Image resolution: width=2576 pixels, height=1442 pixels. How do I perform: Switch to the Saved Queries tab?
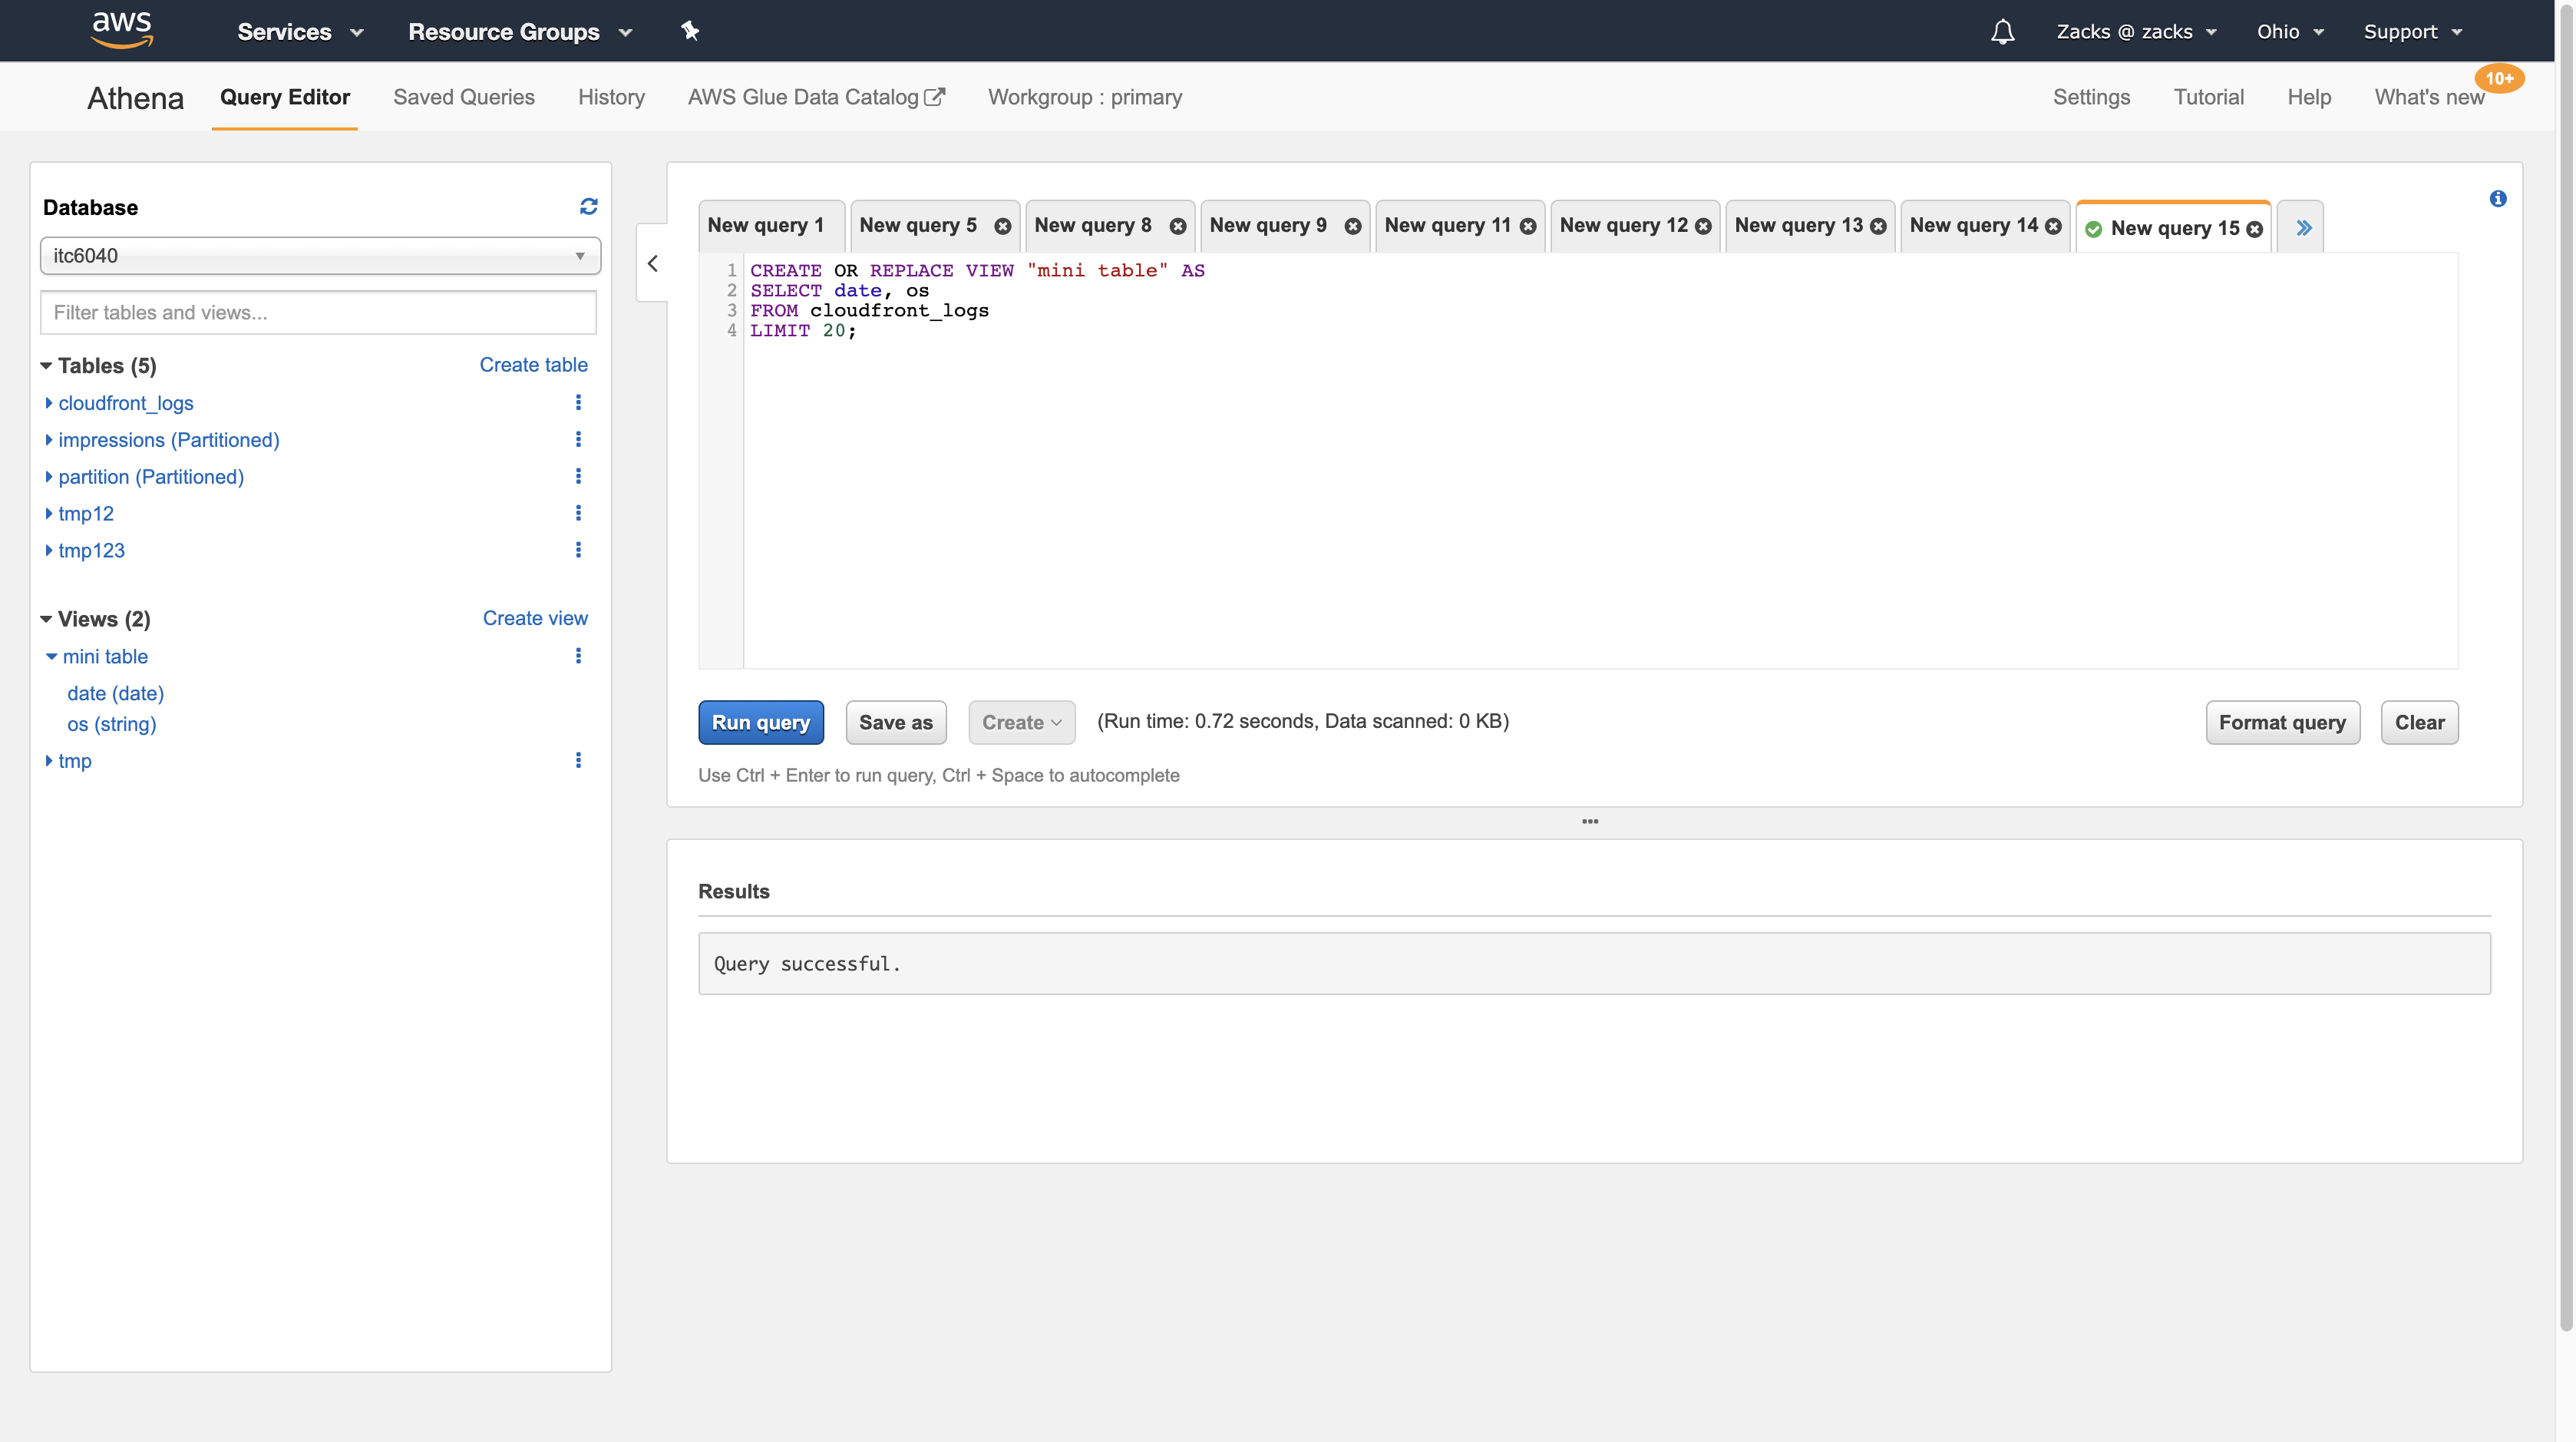[464, 97]
